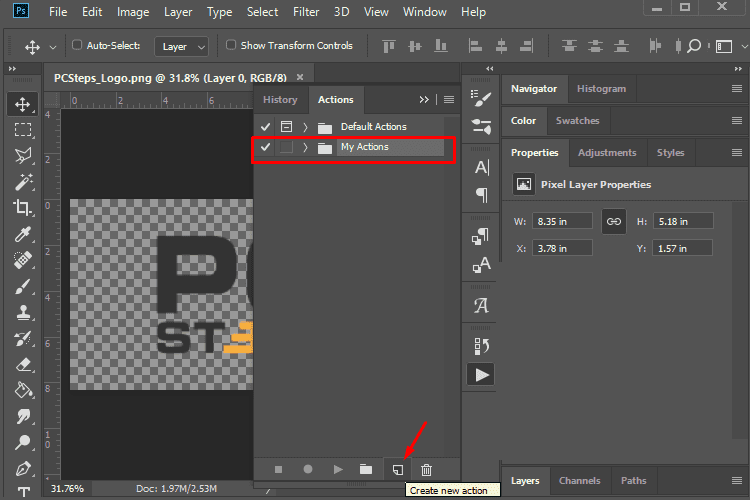Viewport: 750px width, 500px height.
Task: Select the Paint Bucket tool
Action: click(x=22, y=390)
